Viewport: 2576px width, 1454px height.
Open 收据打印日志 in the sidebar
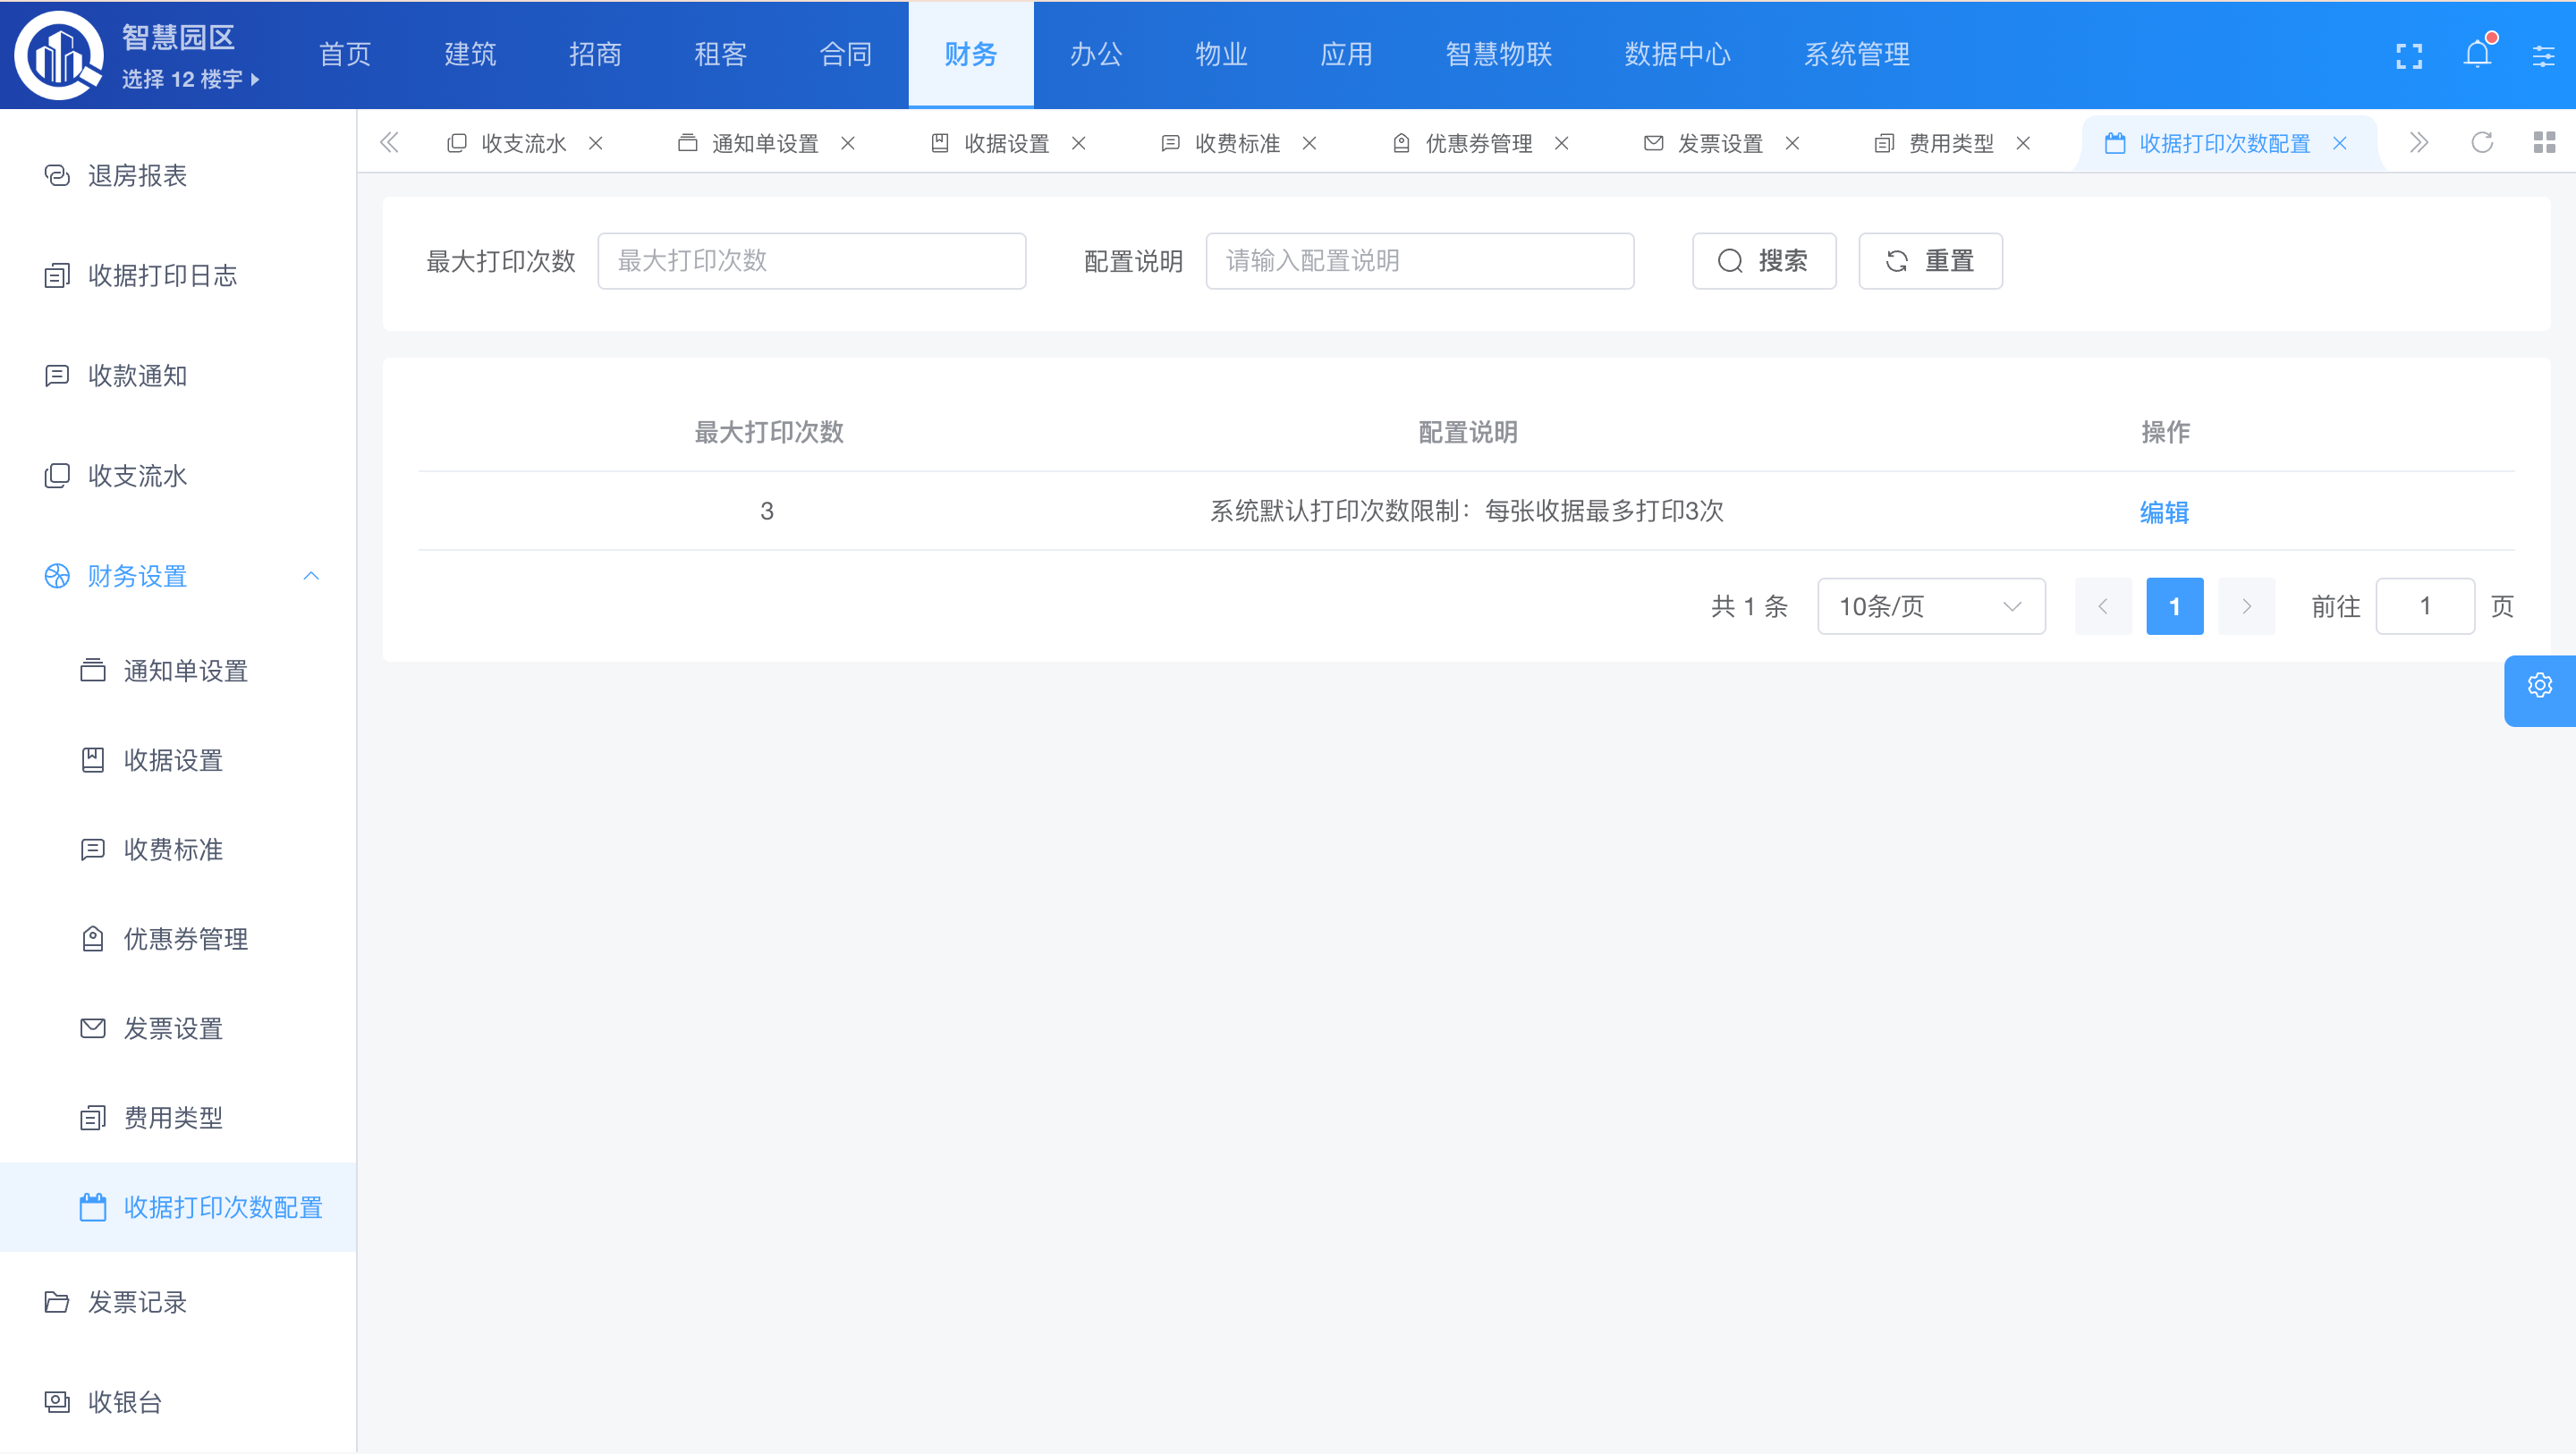pos(162,275)
